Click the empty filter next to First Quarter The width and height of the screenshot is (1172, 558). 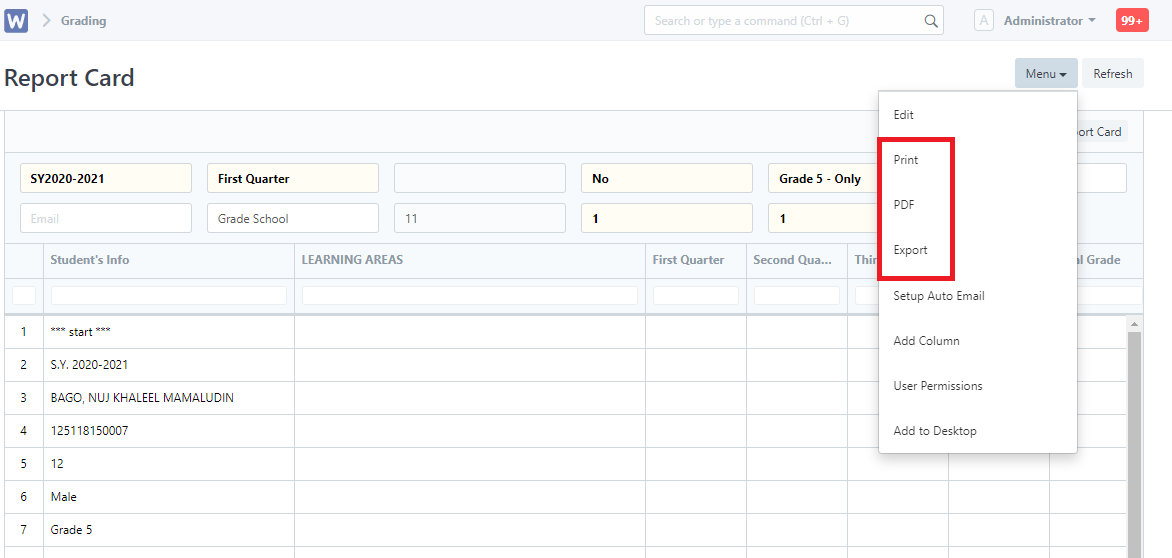pos(480,179)
